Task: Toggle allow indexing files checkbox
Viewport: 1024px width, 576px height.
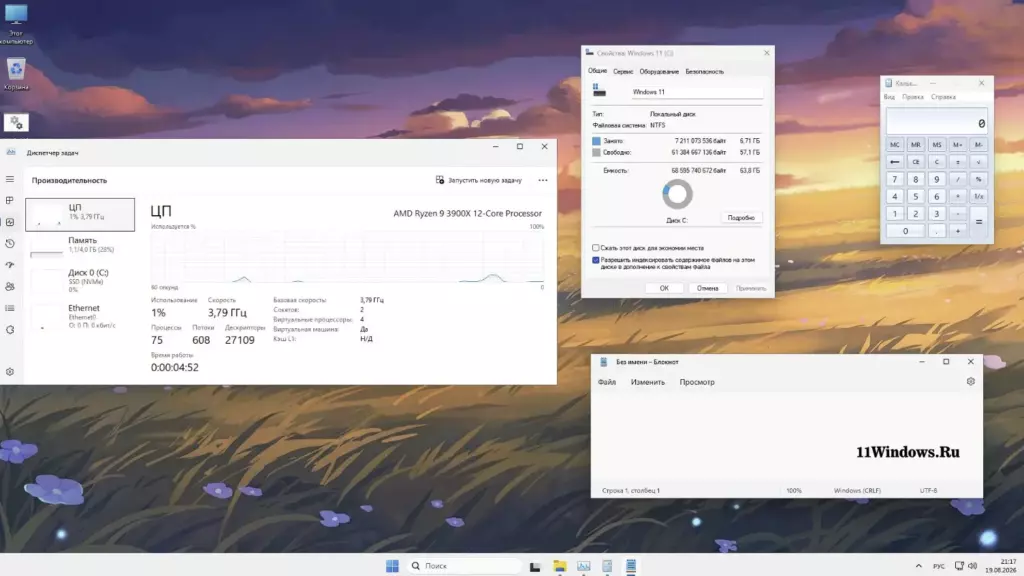Action: tap(596, 260)
